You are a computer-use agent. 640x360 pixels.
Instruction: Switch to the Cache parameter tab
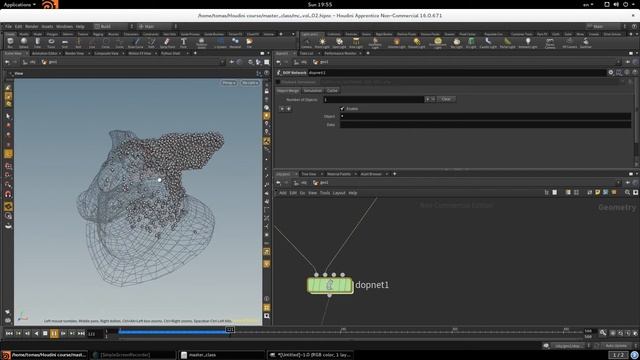[332, 91]
